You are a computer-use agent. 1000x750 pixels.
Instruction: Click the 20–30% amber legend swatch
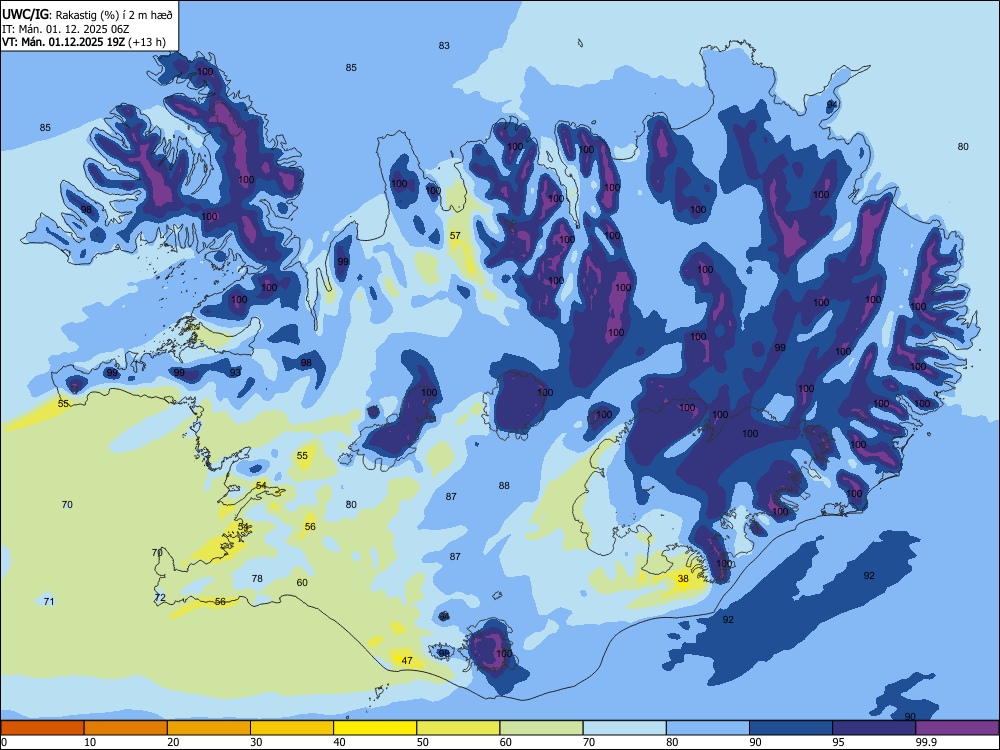[209, 728]
